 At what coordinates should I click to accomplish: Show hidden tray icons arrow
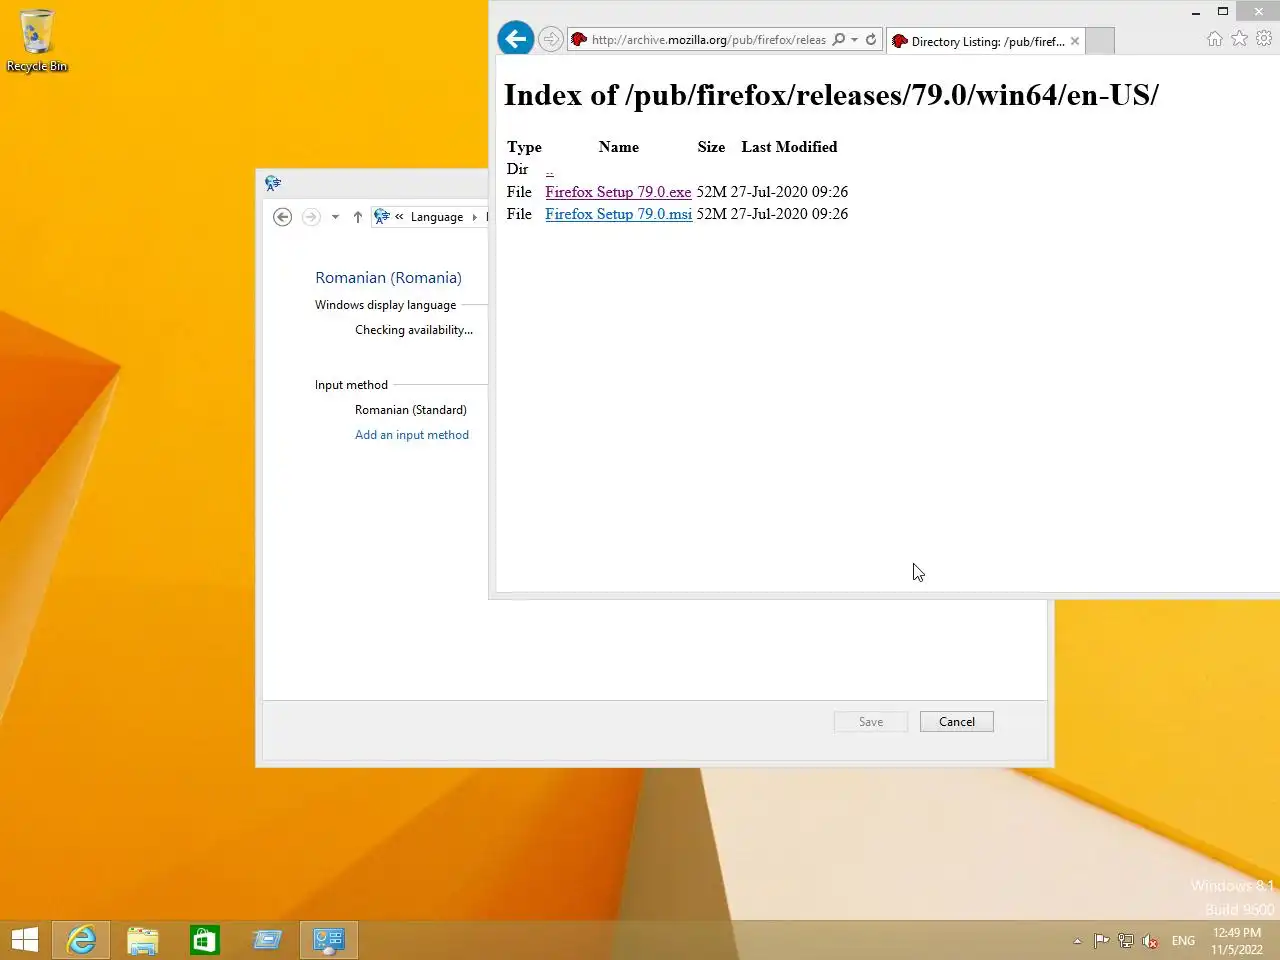1077,941
